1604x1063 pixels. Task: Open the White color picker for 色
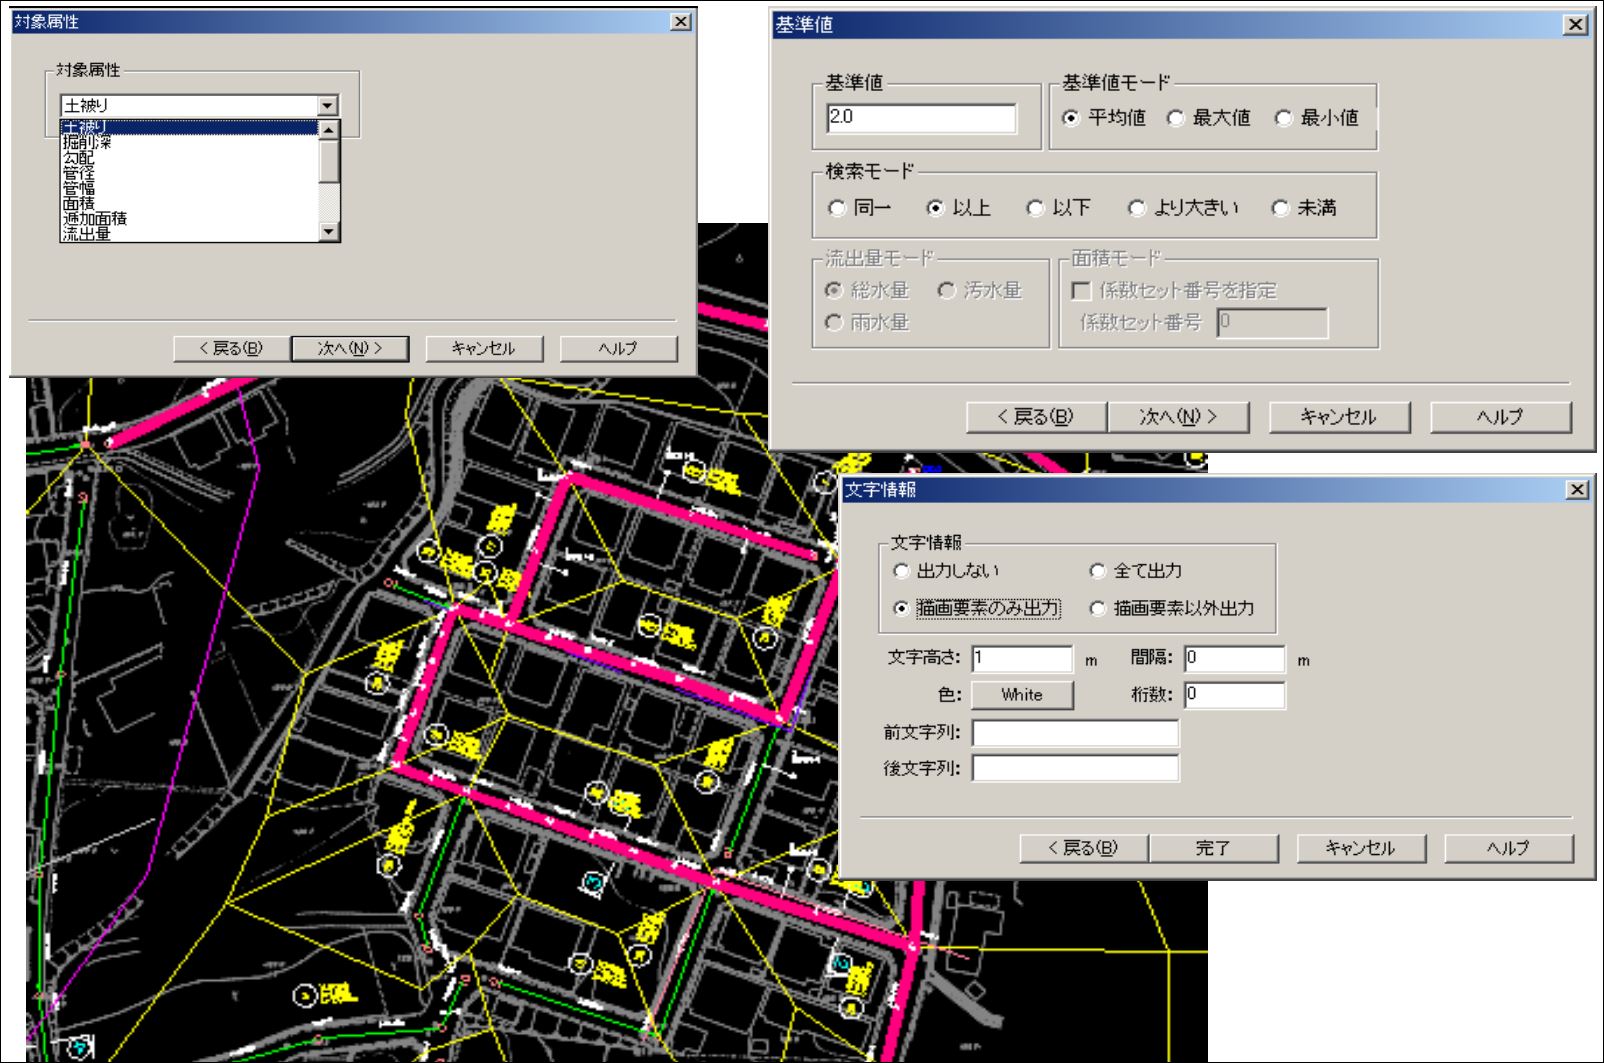point(1022,695)
